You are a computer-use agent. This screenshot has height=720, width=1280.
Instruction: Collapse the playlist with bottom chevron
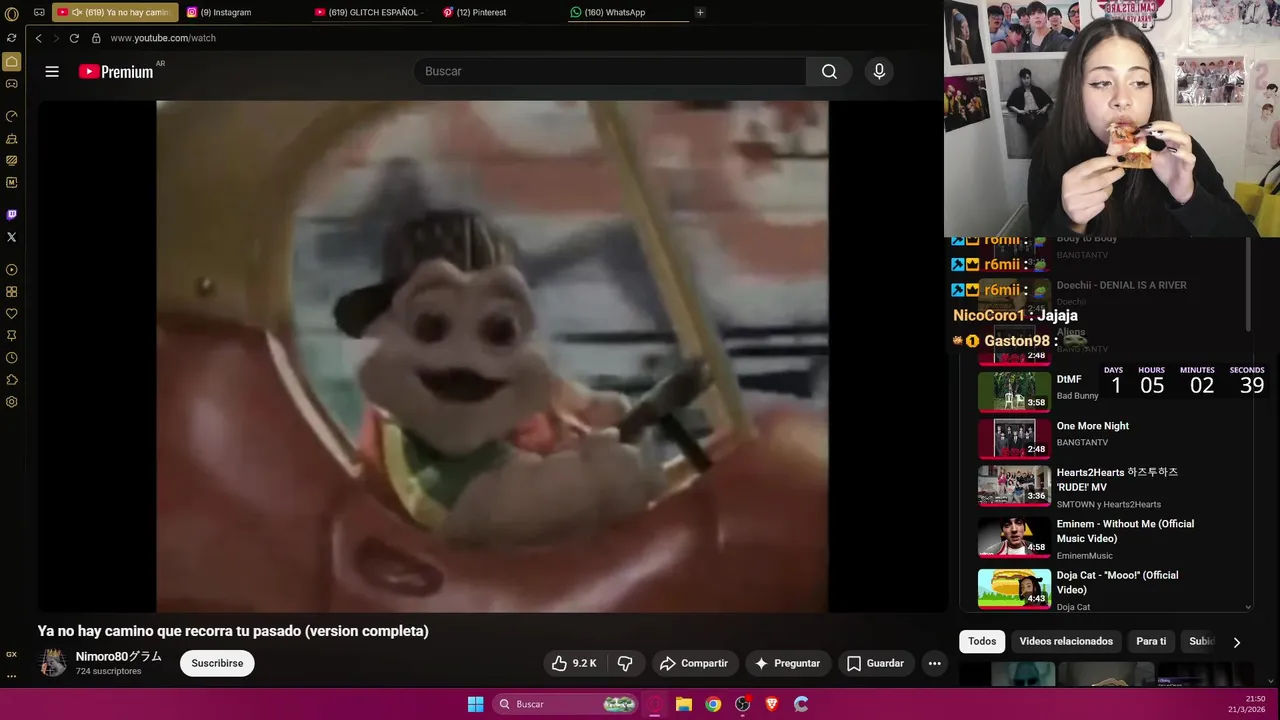tap(1248, 607)
